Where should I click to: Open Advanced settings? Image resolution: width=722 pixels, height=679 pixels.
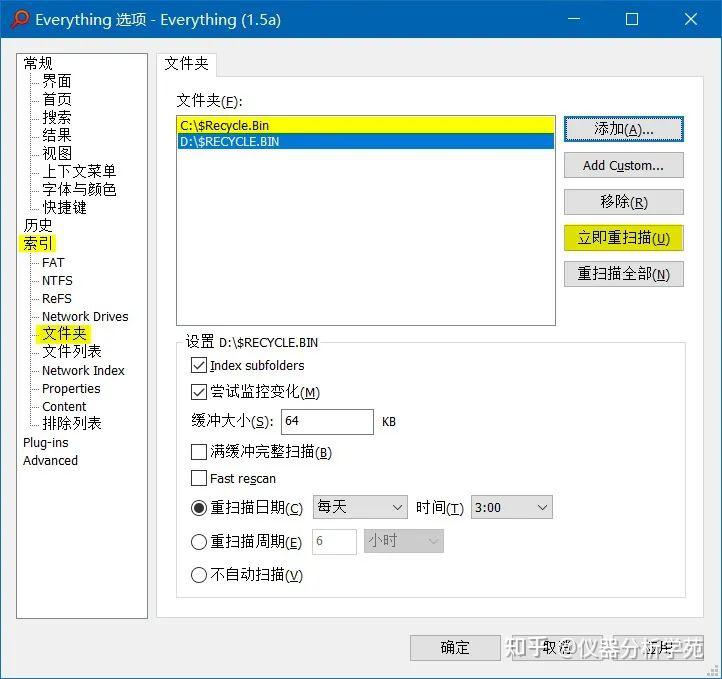tap(50, 460)
